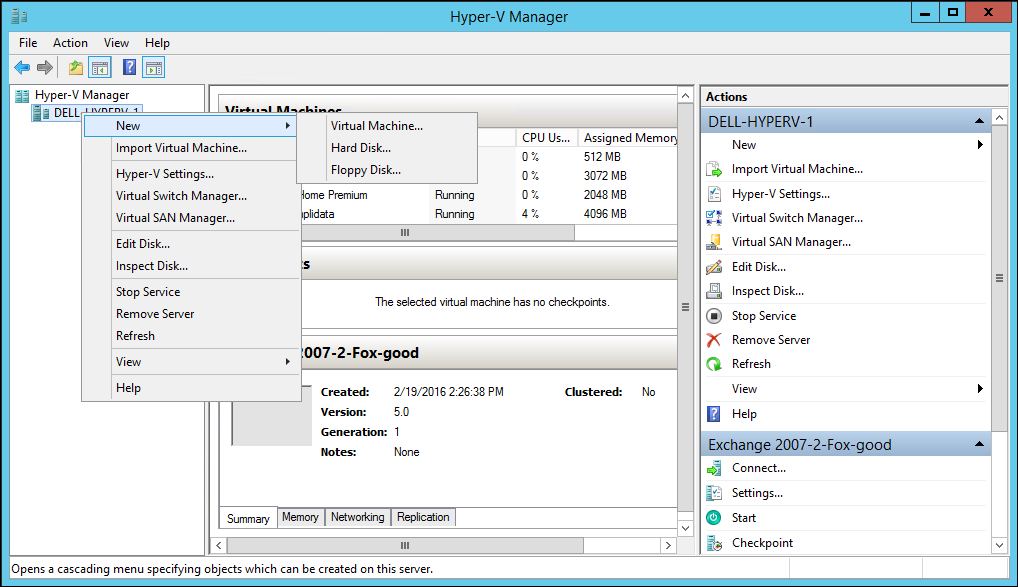Screen dimensions: 1018x587
Task: Click the green Refresh icon in Actions
Action: click(x=714, y=364)
